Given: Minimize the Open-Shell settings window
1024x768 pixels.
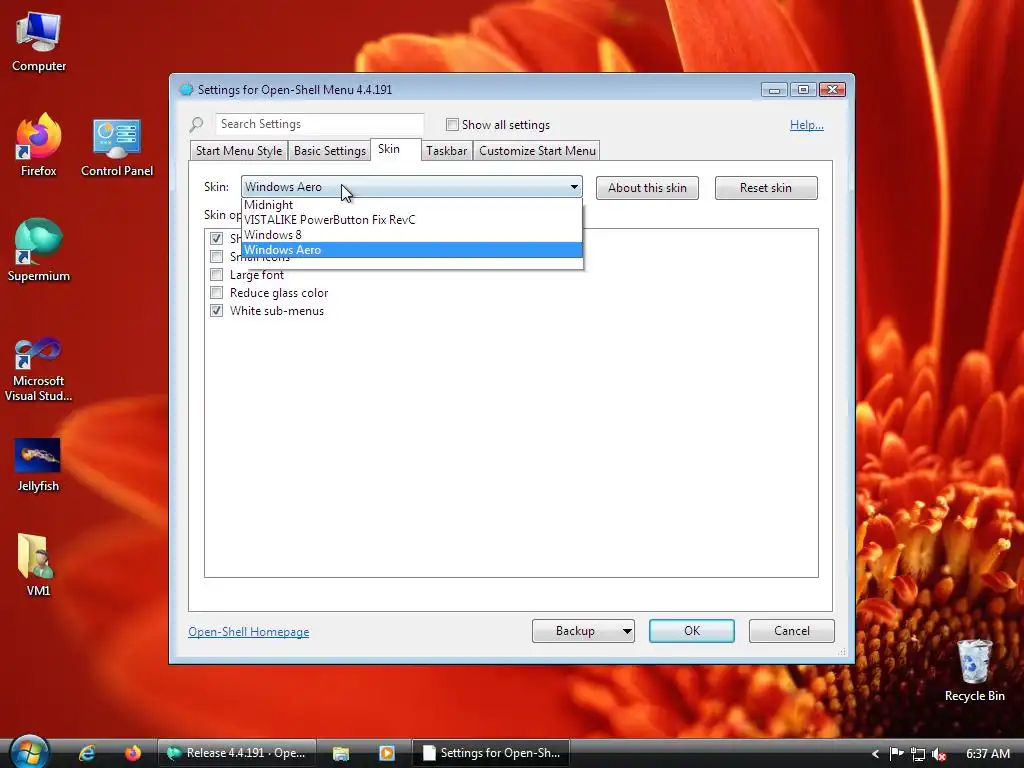Looking at the screenshot, I should click(774, 89).
